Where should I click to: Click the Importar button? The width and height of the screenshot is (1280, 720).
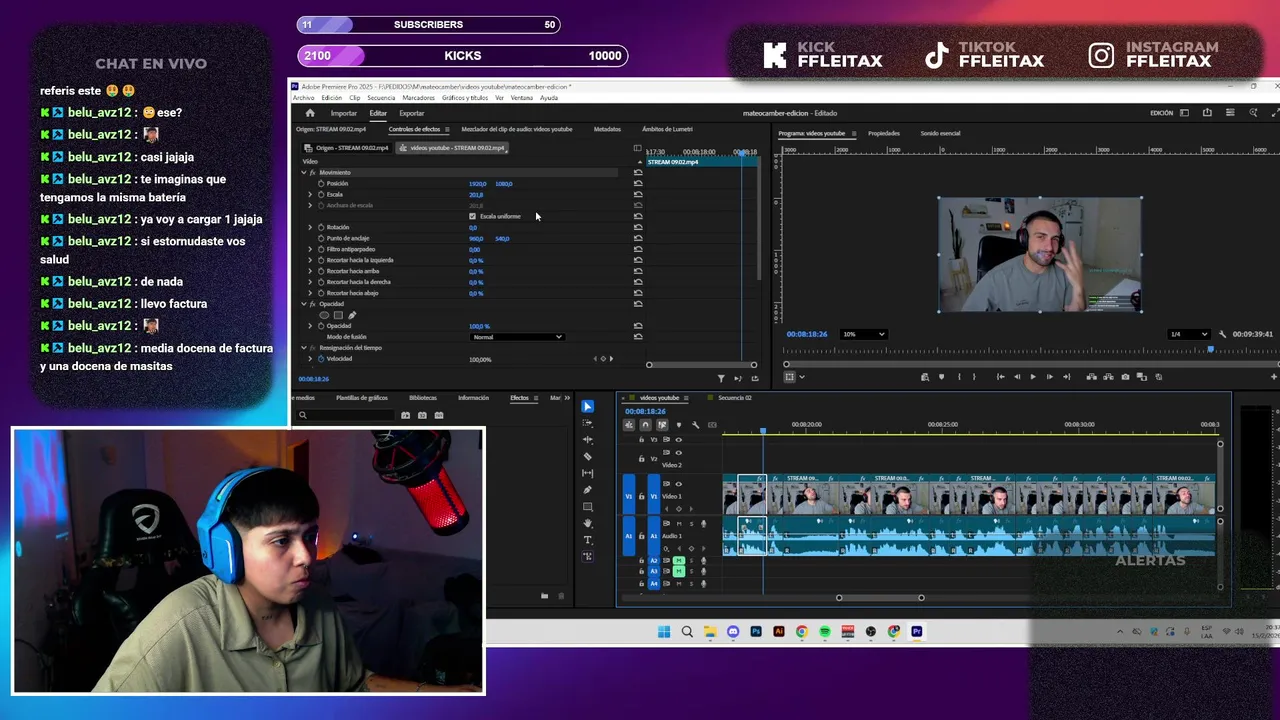(x=344, y=113)
